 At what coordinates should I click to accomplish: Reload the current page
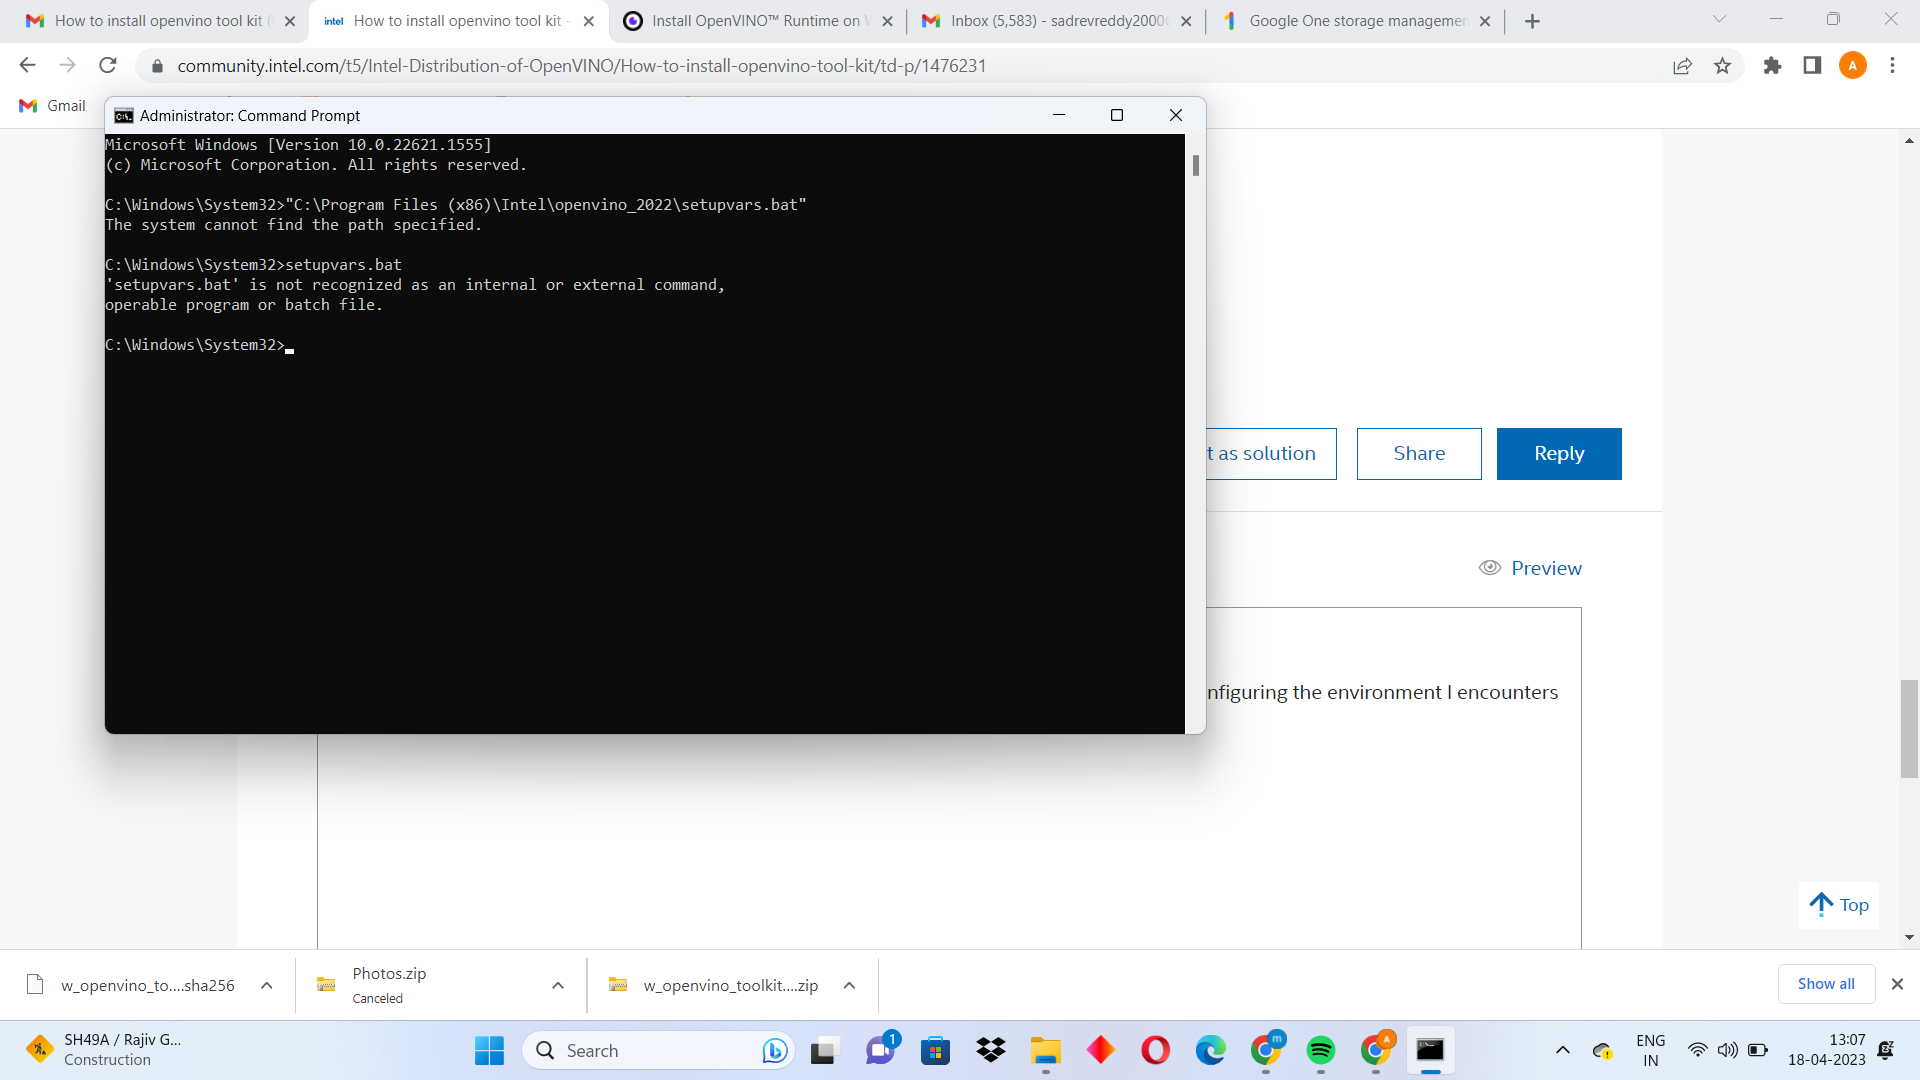pos(107,65)
